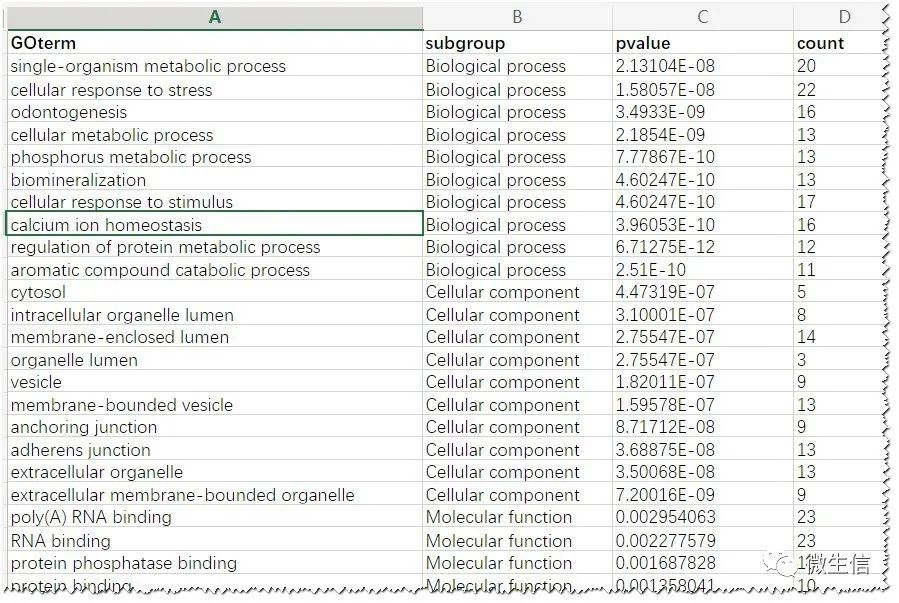899x603 pixels.
Task: Click the subgroup header cell
Action: [x=517, y=43]
